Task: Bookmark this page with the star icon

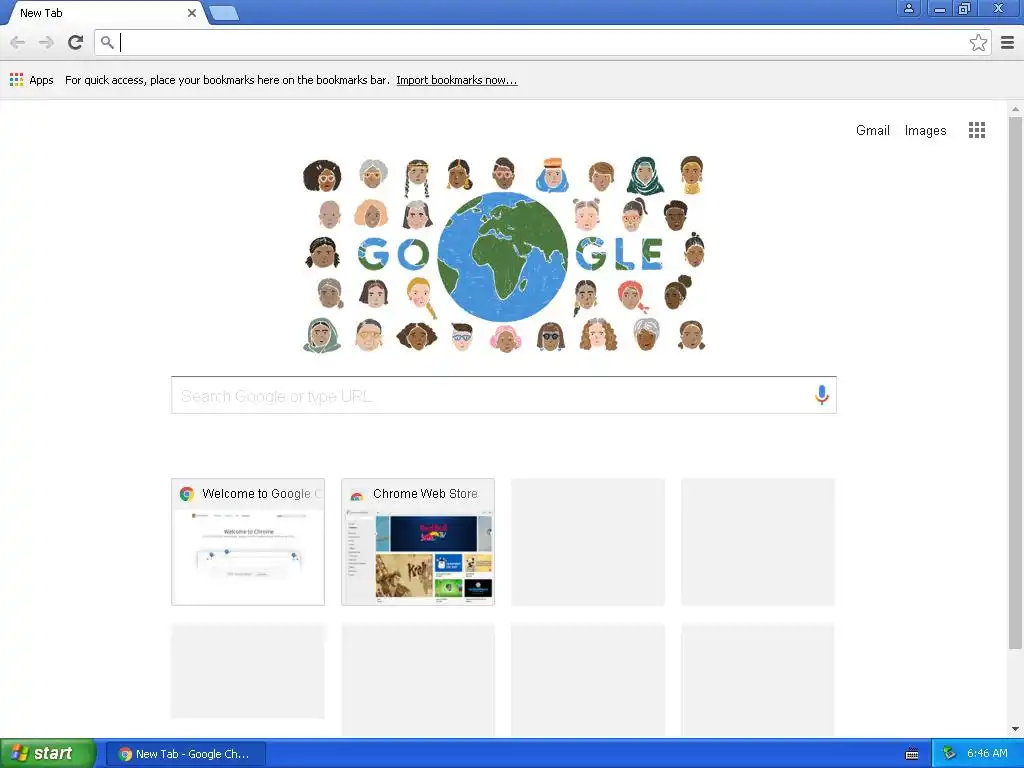Action: click(978, 42)
